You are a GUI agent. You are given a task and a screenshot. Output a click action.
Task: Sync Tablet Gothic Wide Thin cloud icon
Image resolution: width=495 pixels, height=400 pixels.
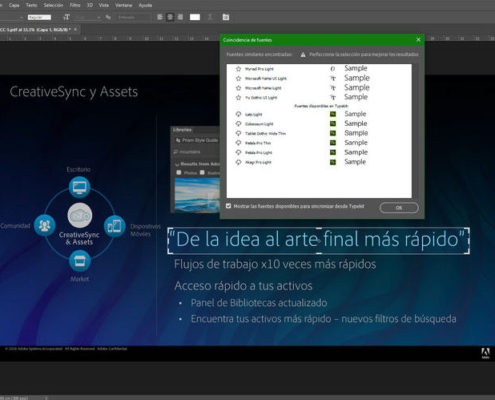pyautogui.click(x=238, y=133)
